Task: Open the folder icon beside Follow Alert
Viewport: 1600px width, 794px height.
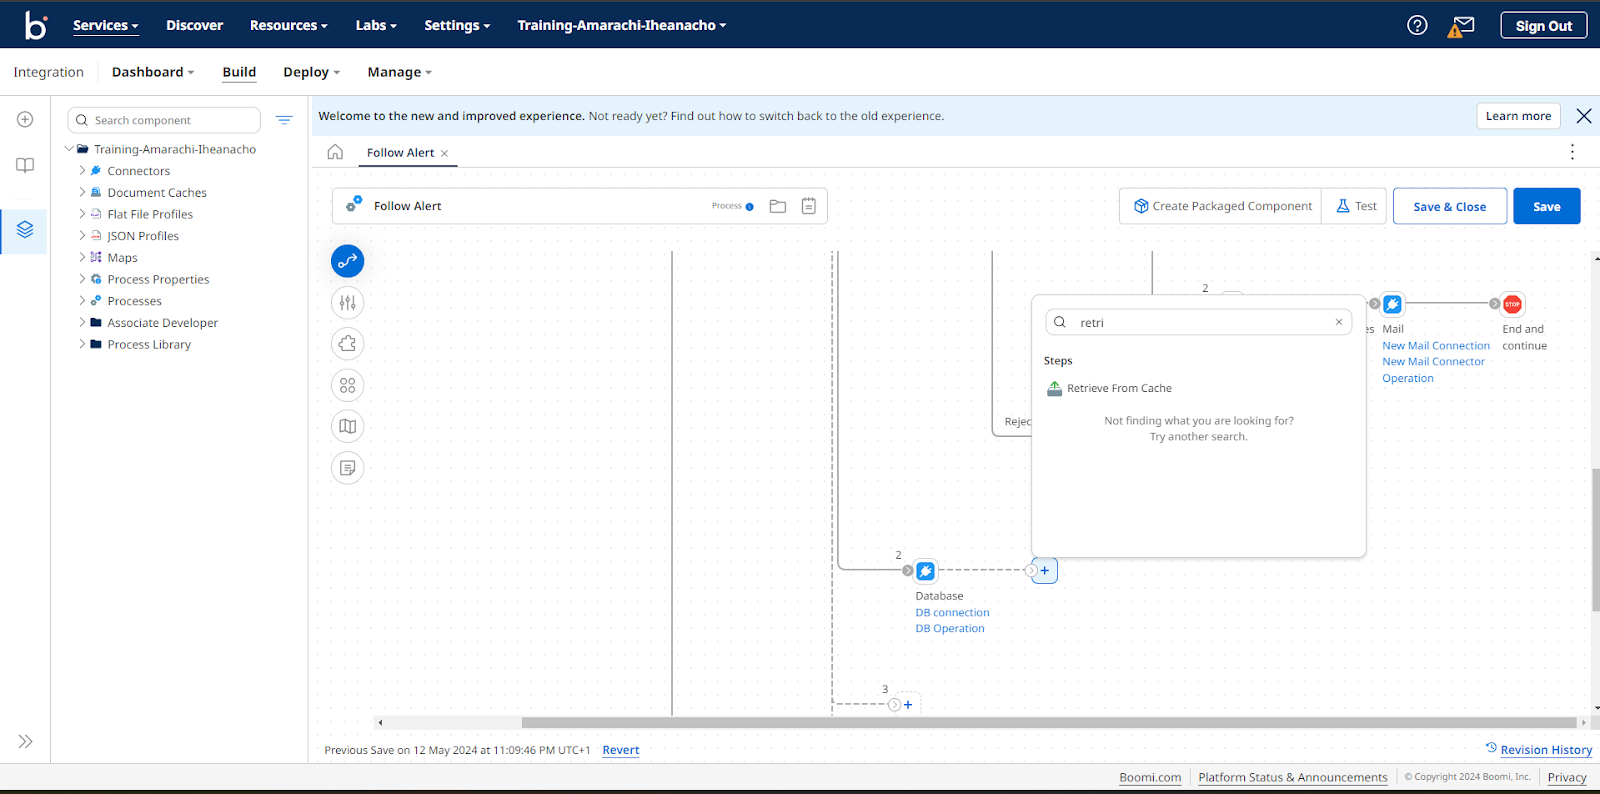Action: pyautogui.click(x=778, y=206)
